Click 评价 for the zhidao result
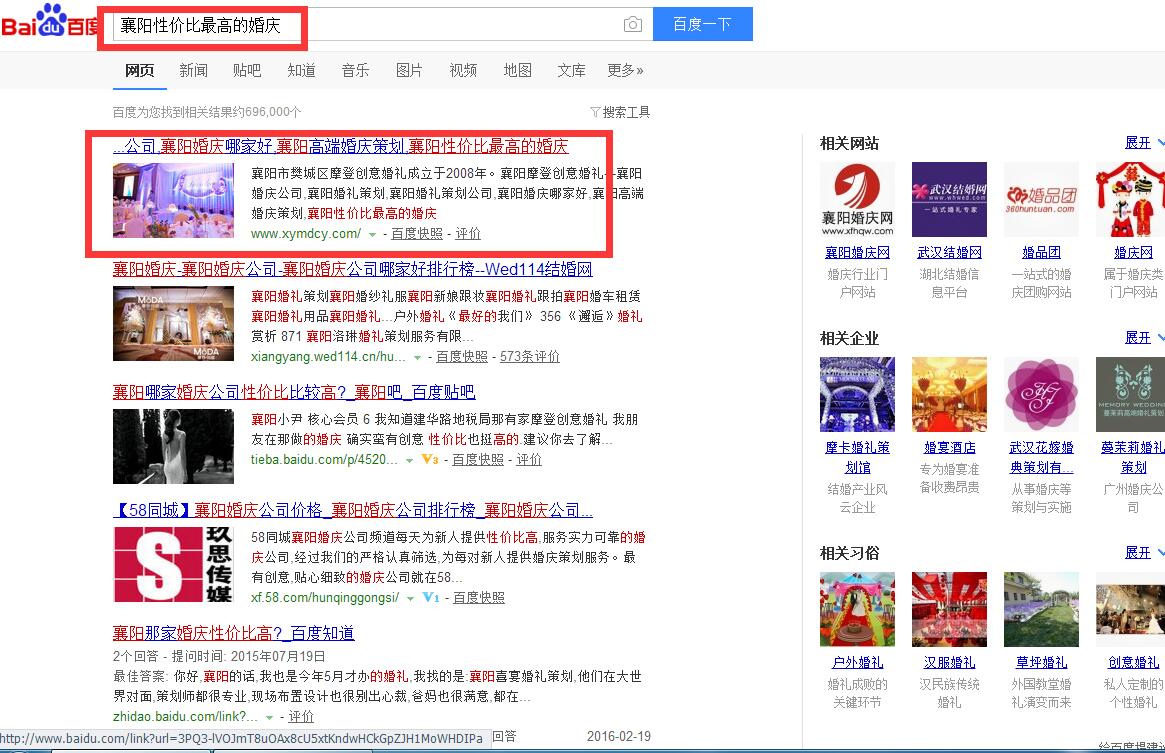 (x=301, y=717)
